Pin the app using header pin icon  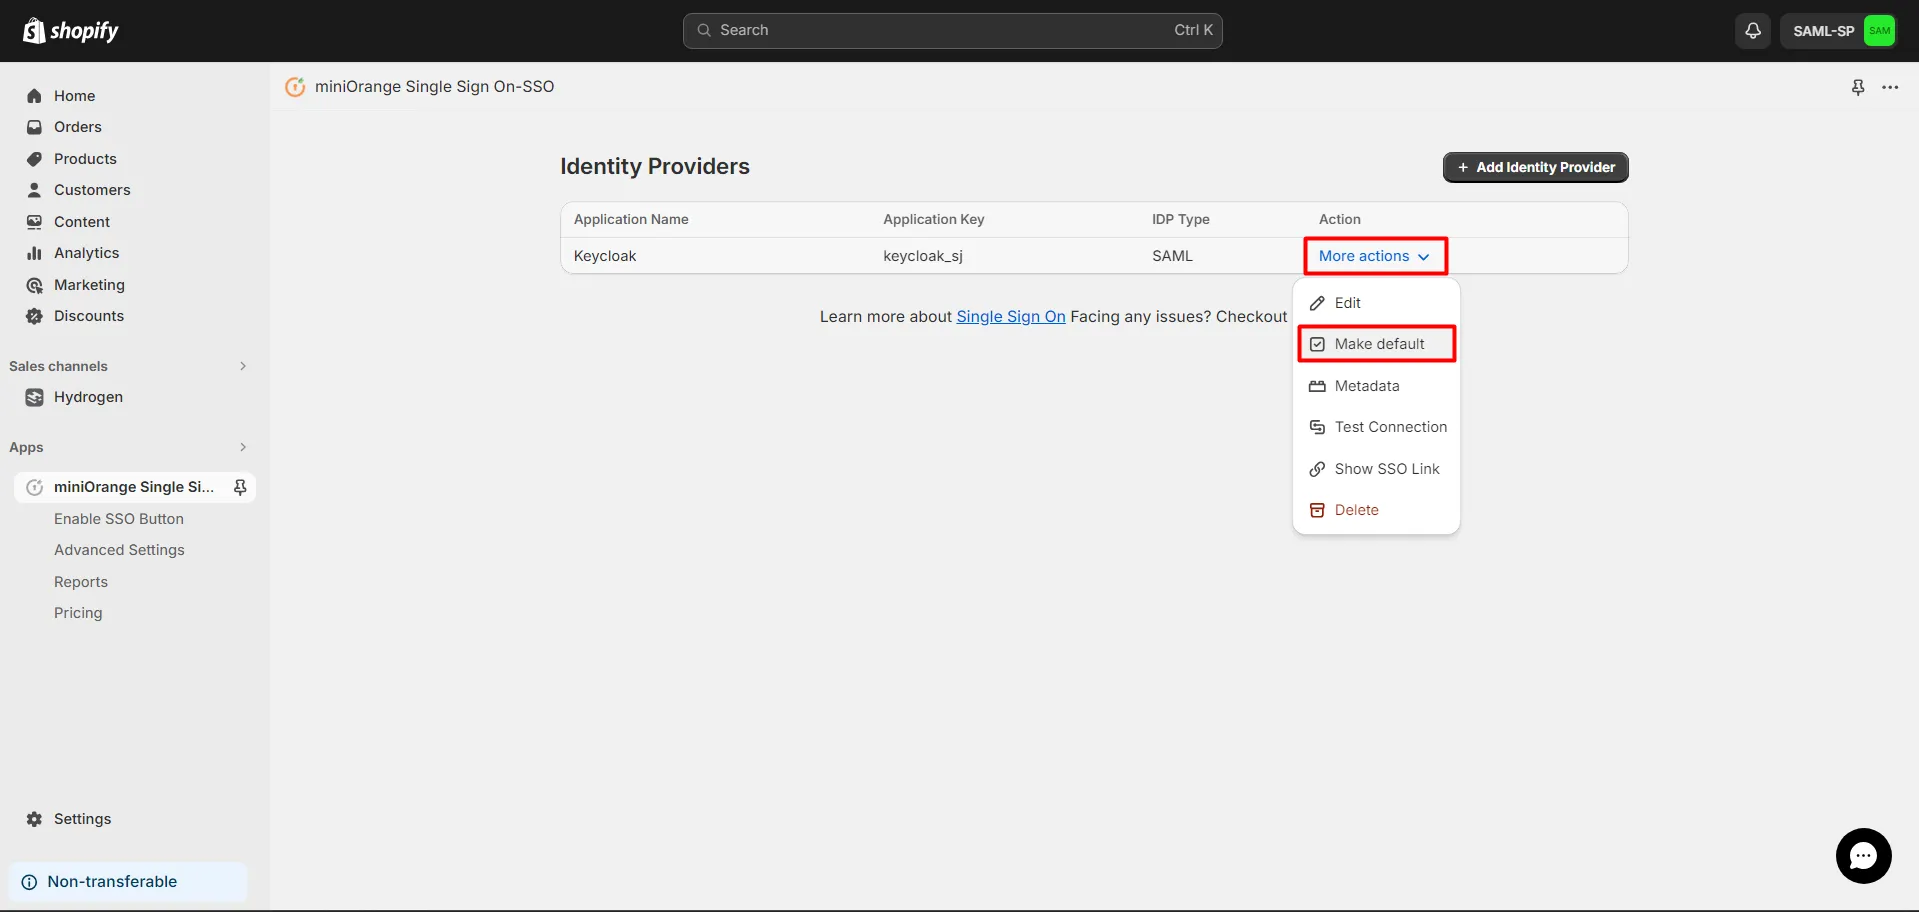[x=1858, y=87]
